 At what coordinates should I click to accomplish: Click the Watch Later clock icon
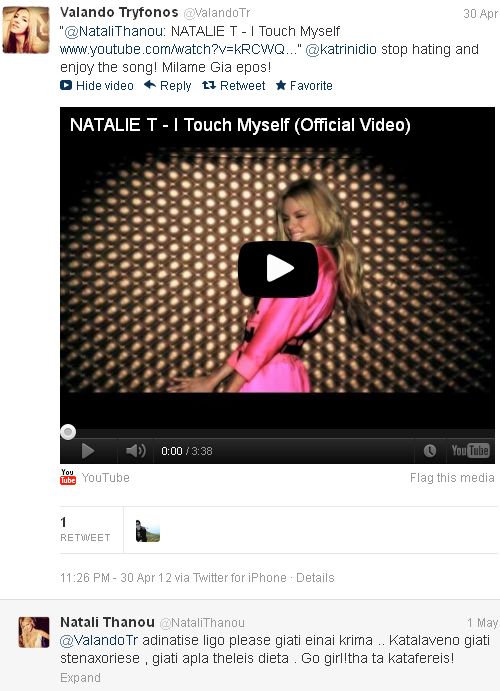(430, 450)
